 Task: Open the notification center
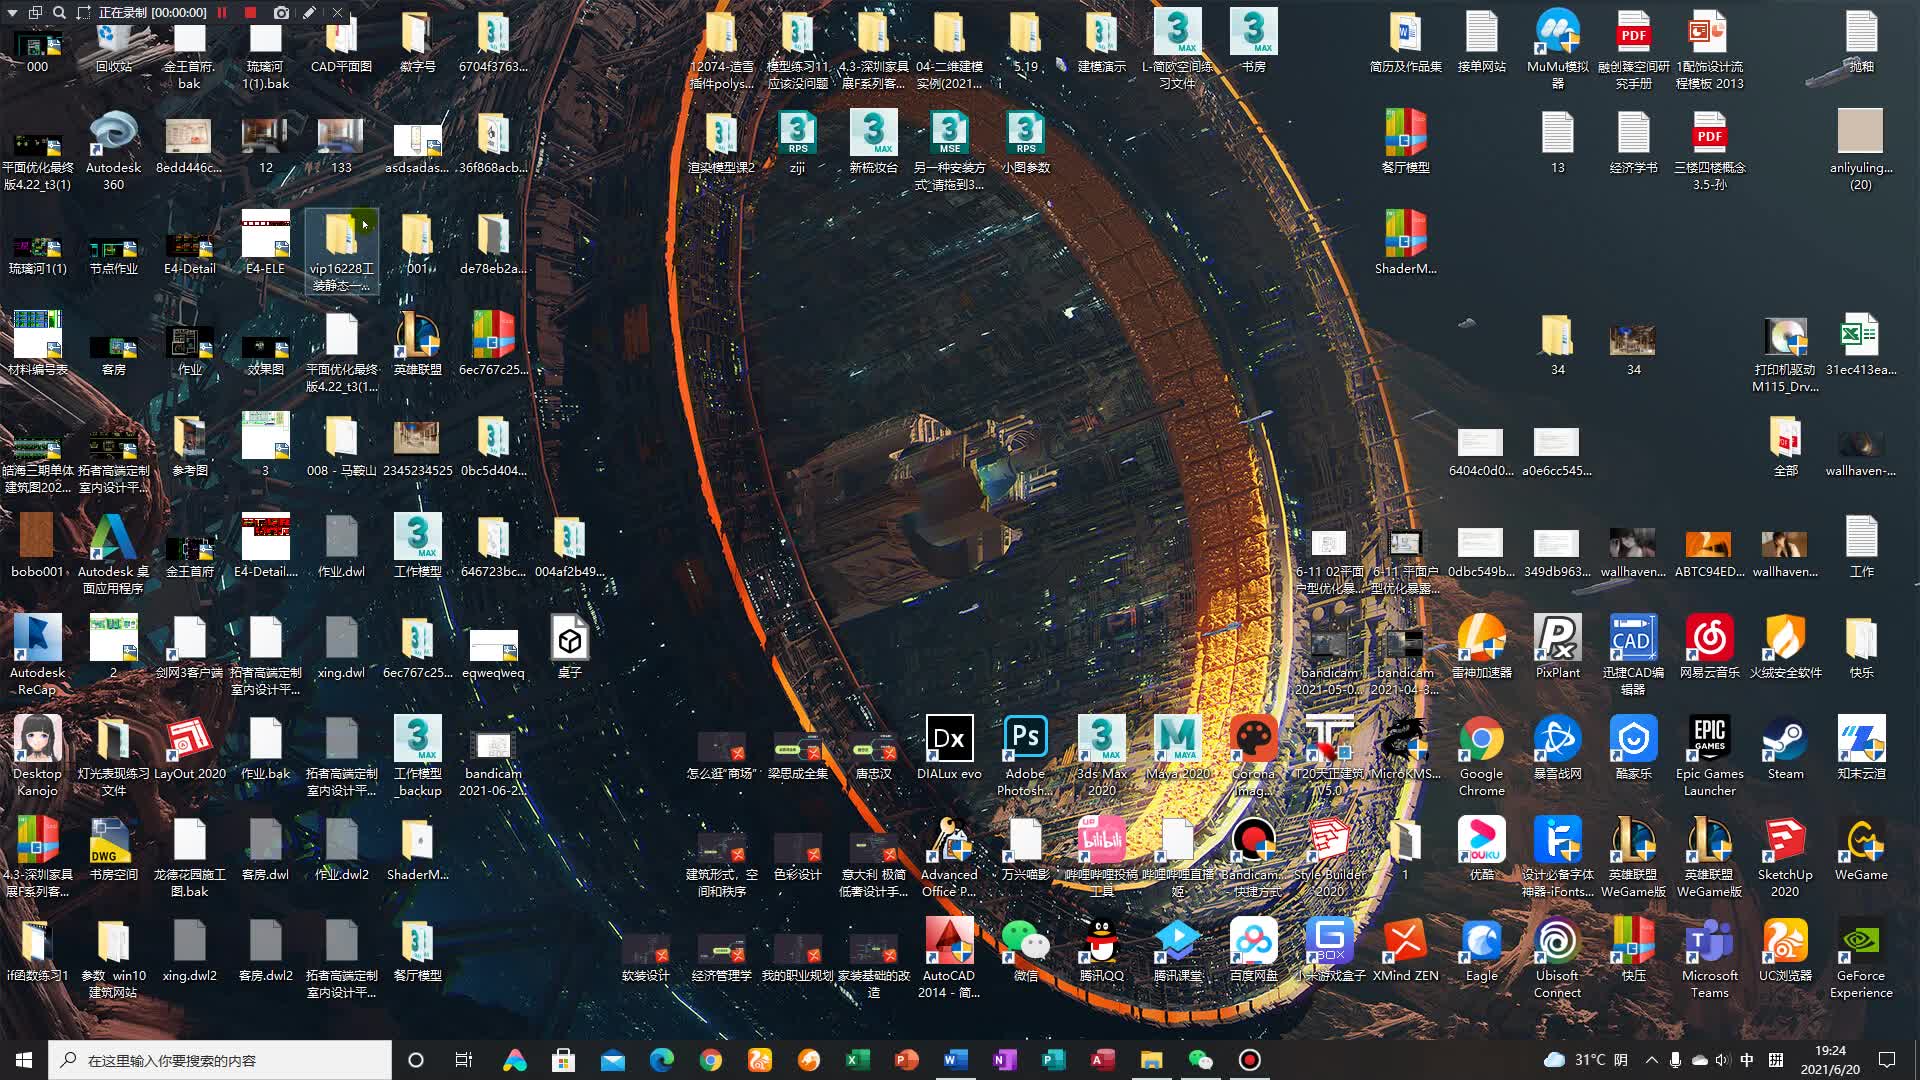[1887, 1060]
